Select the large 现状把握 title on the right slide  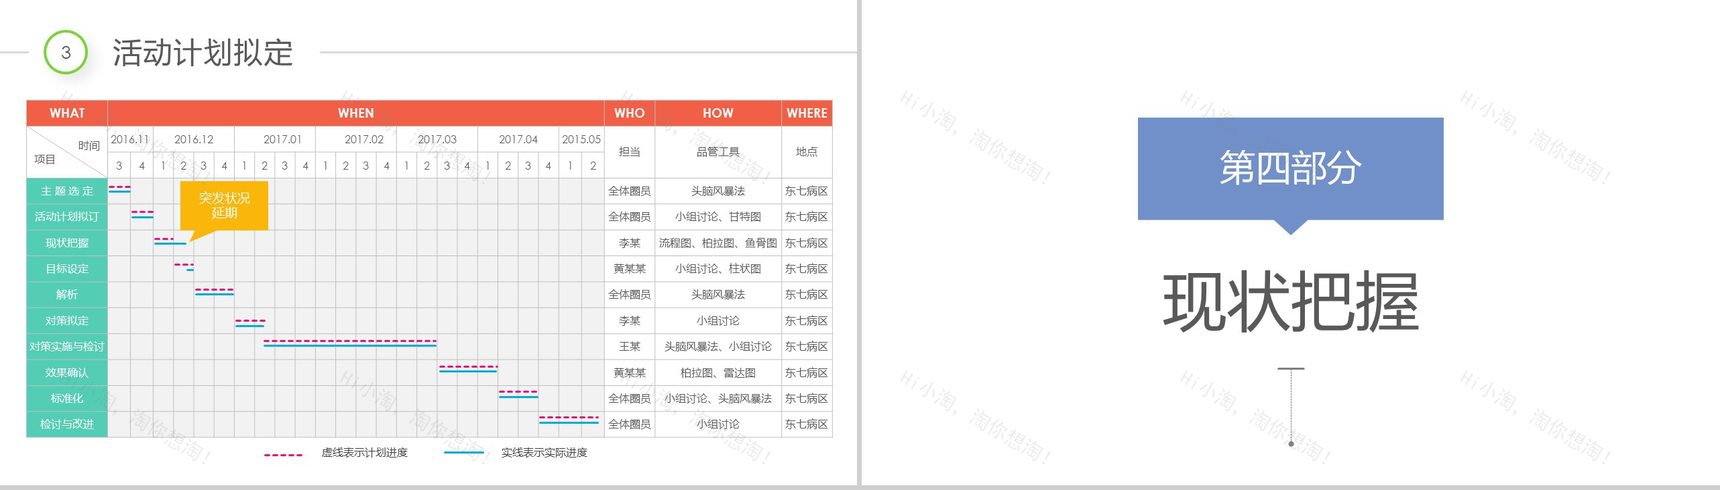pos(1290,302)
